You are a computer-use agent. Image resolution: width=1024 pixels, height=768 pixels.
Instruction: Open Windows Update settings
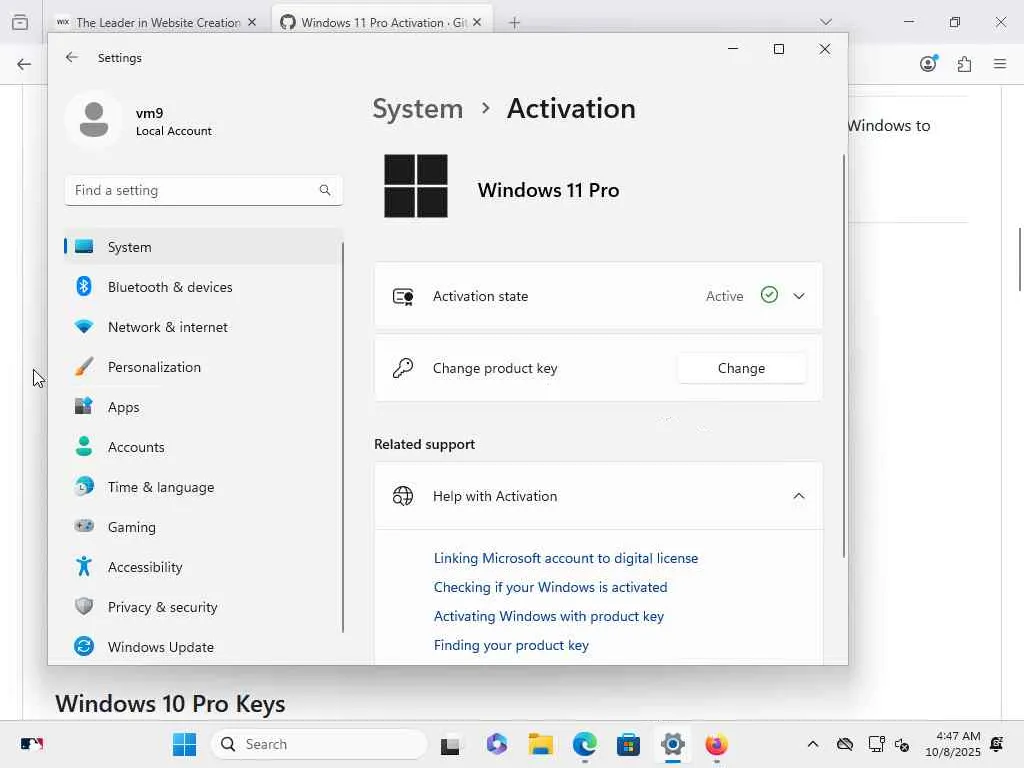coord(203,647)
